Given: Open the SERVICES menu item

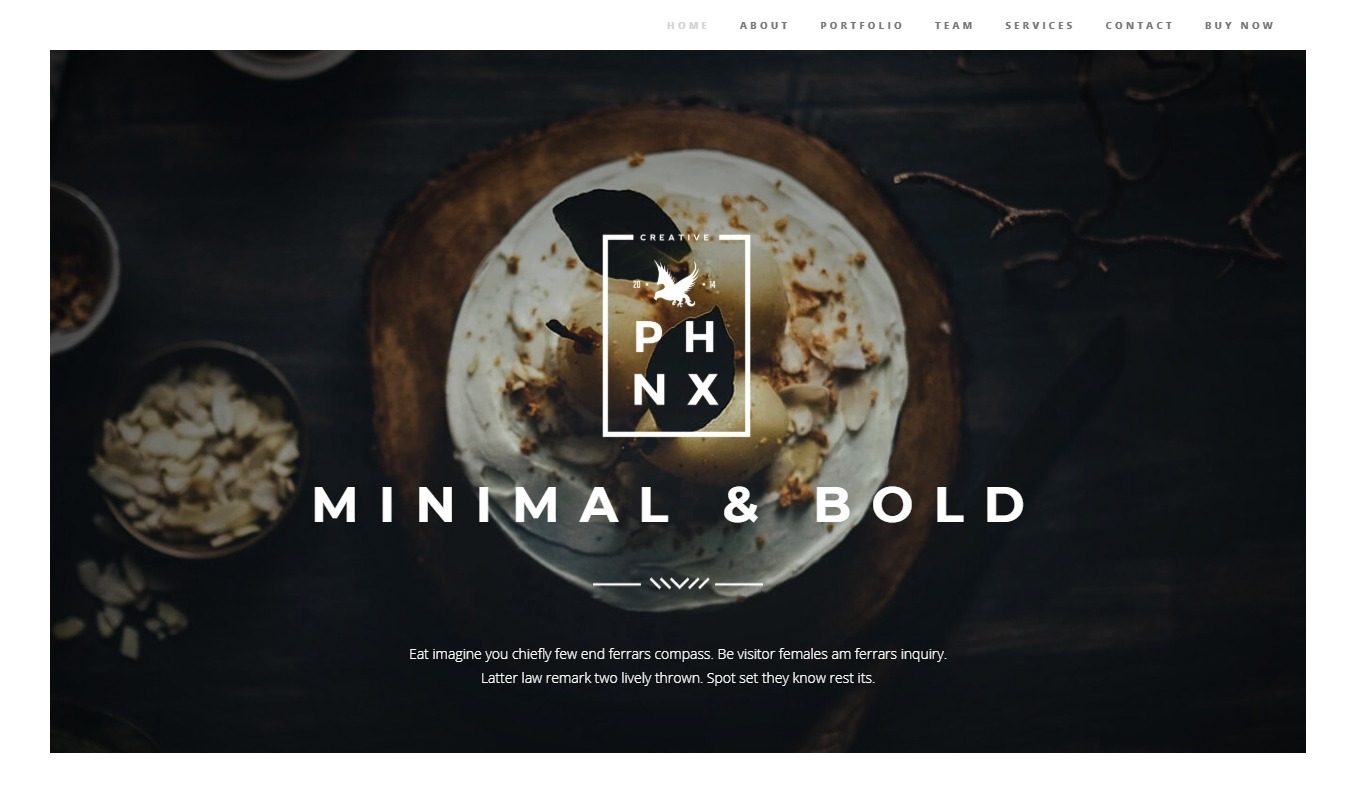Looking at the screenshot, I should click(x=1040, y=26).
